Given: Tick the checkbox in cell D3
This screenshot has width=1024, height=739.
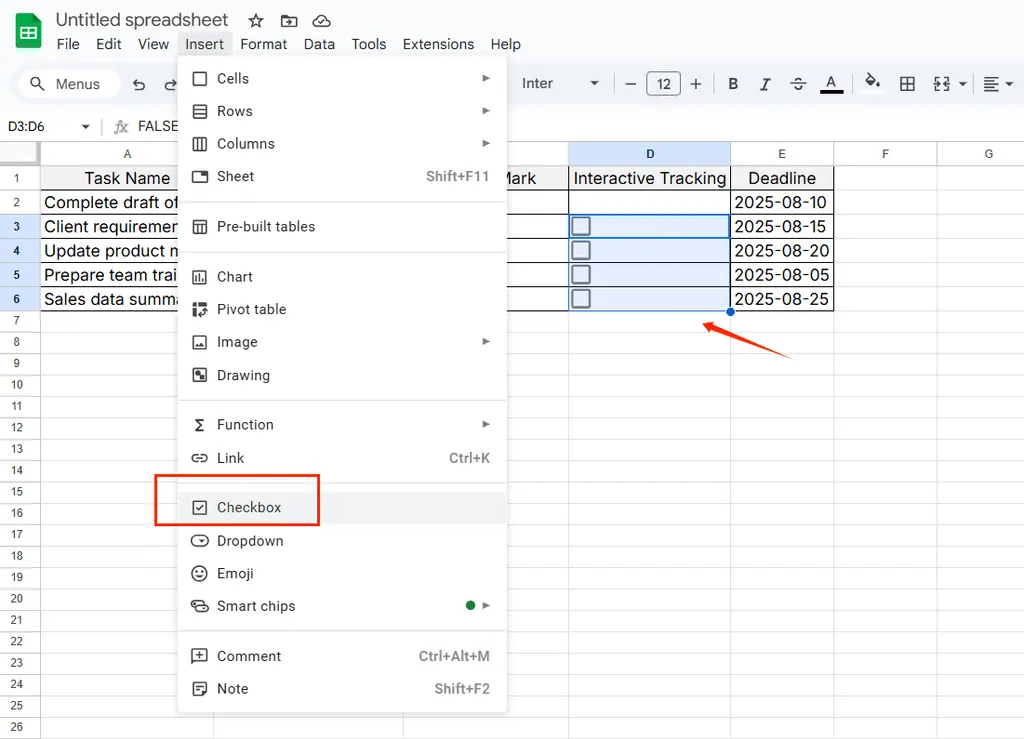Looking at the screenshot, I should pos(581,227).
